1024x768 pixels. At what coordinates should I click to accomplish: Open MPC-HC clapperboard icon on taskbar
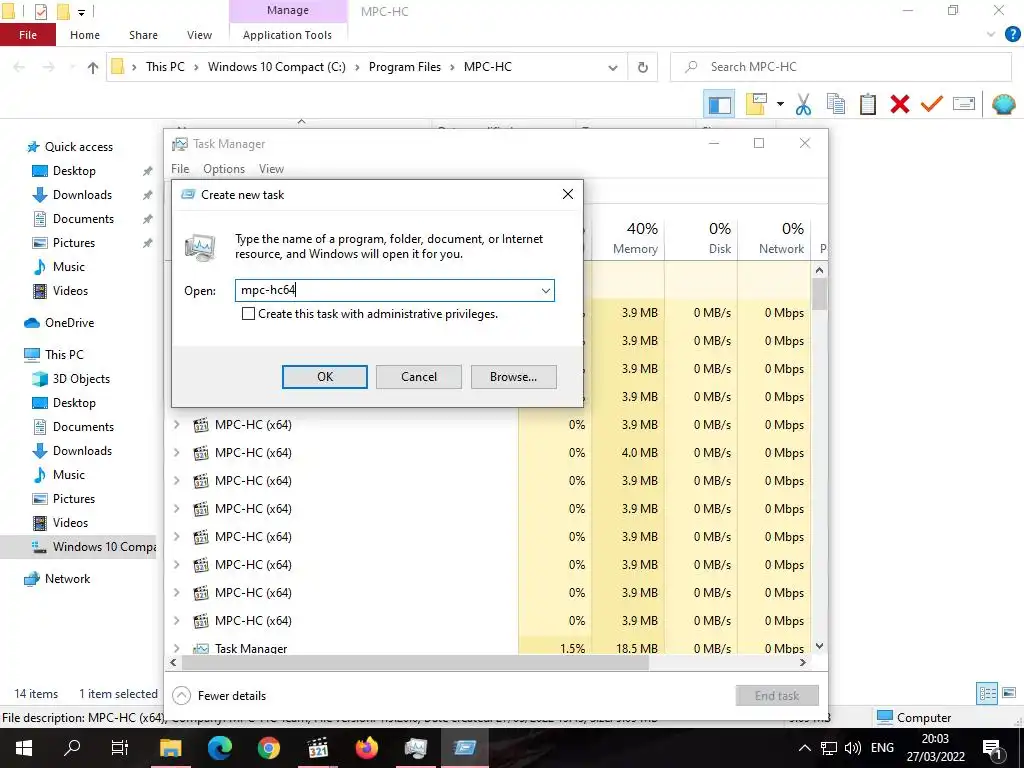[x=317, y=748]
